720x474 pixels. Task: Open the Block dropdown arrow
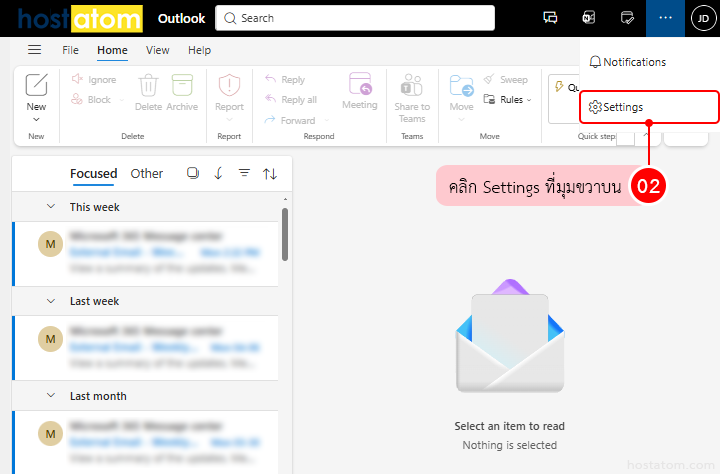pos(122,100)
